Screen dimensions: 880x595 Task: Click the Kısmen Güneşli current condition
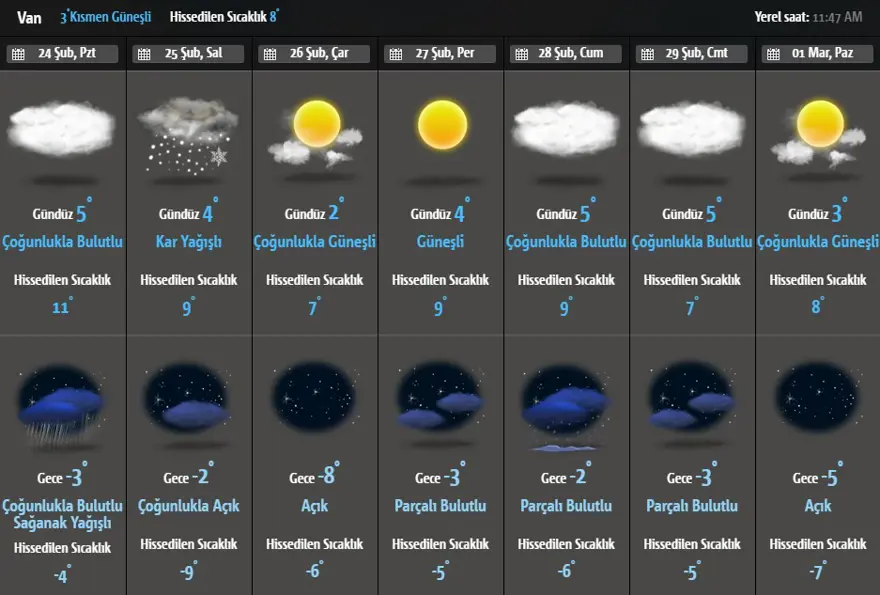[x=110, y=17]
